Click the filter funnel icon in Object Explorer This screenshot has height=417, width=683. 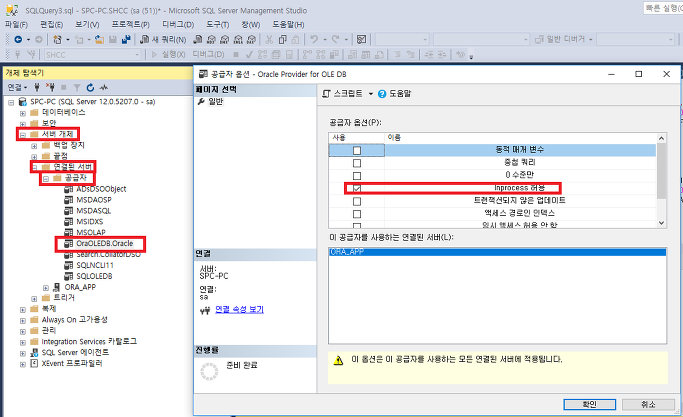77,88
